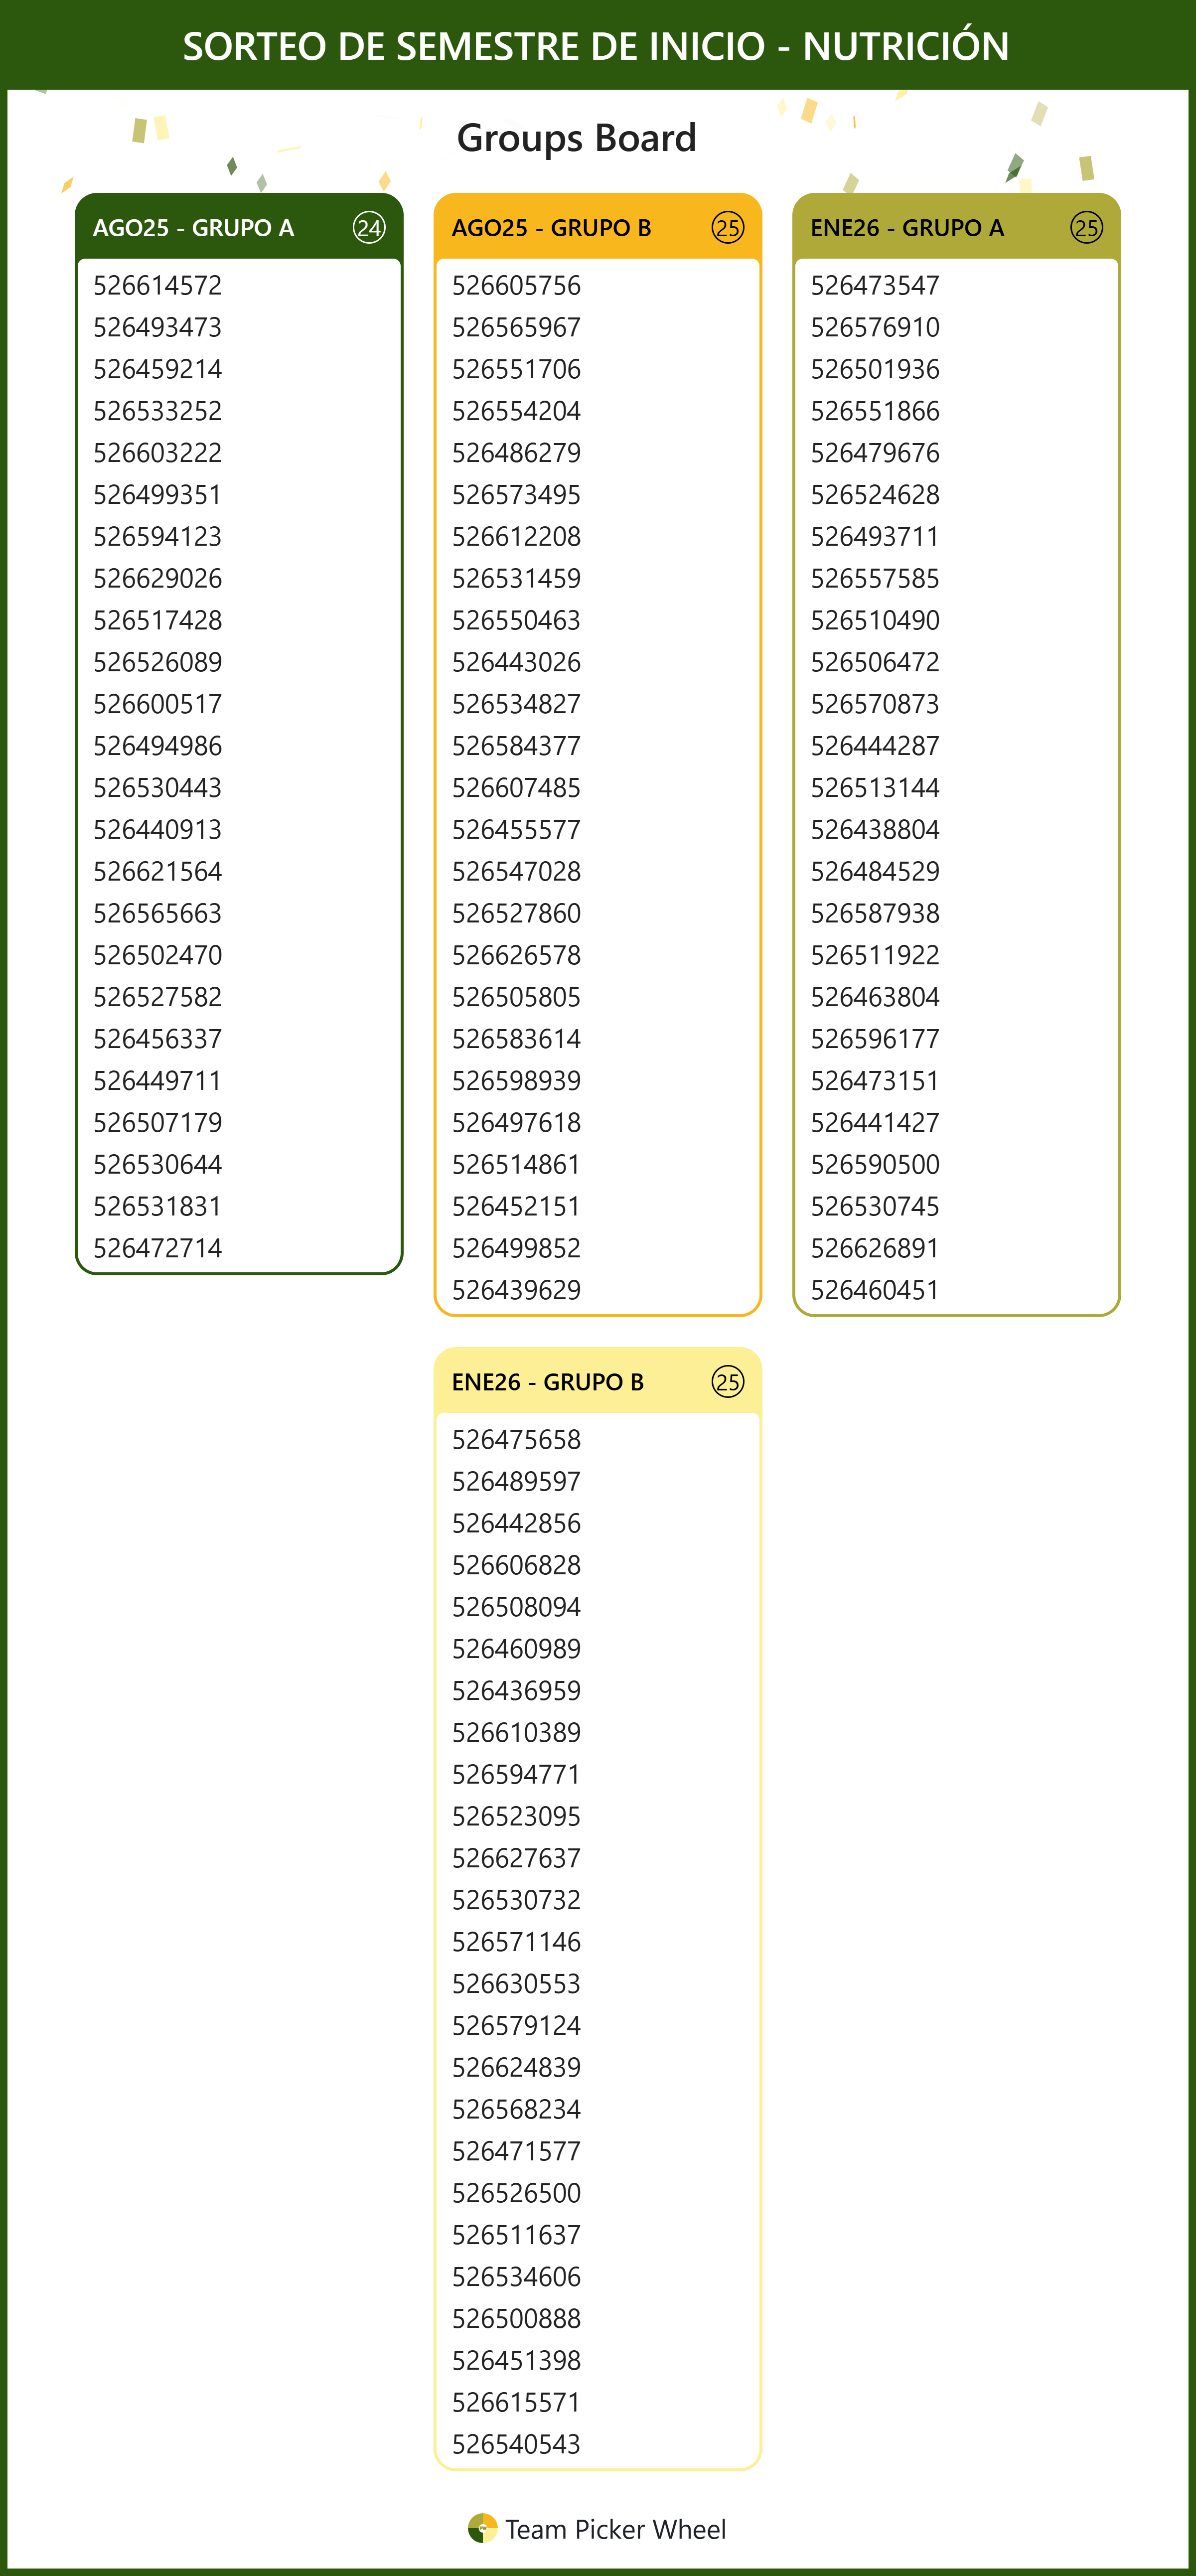Select entry 526531459
This screenshot has height=2576, width=1196.
point(517,578)
